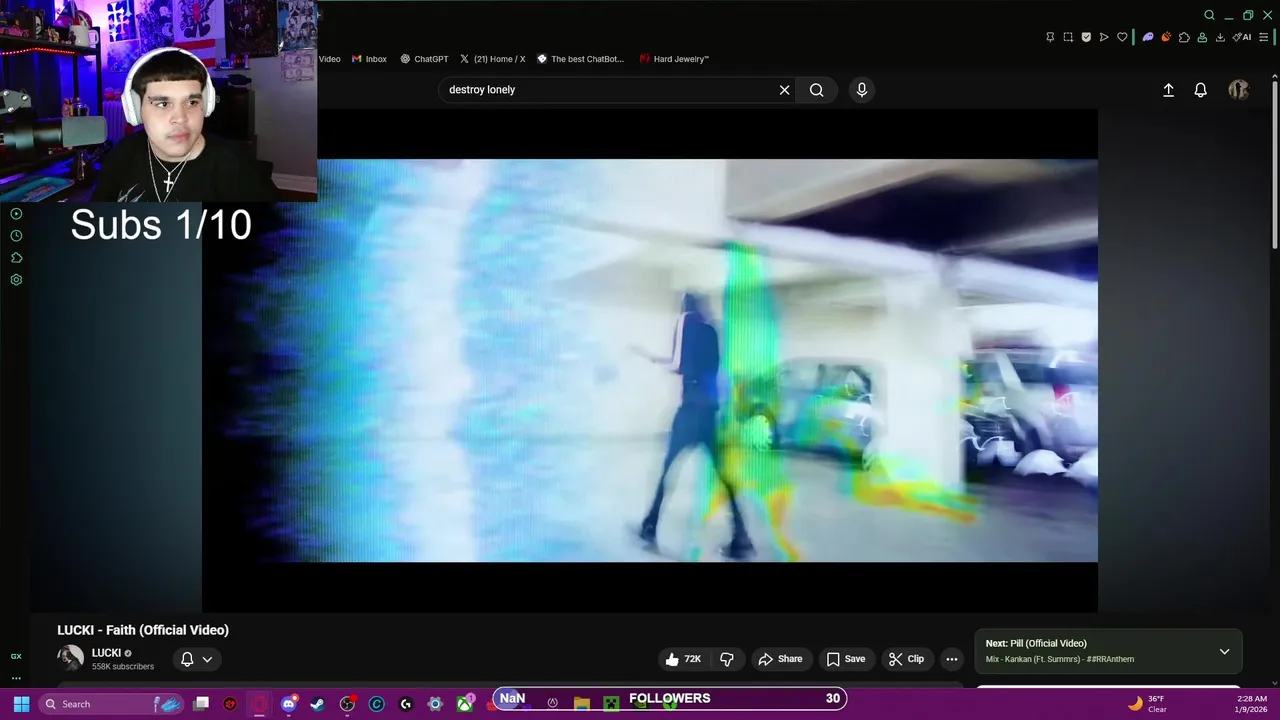The width and height of the screenshot is (1280, 720).
Task: Open YouTube notifications bell in the header
Action: (1201, 90)
